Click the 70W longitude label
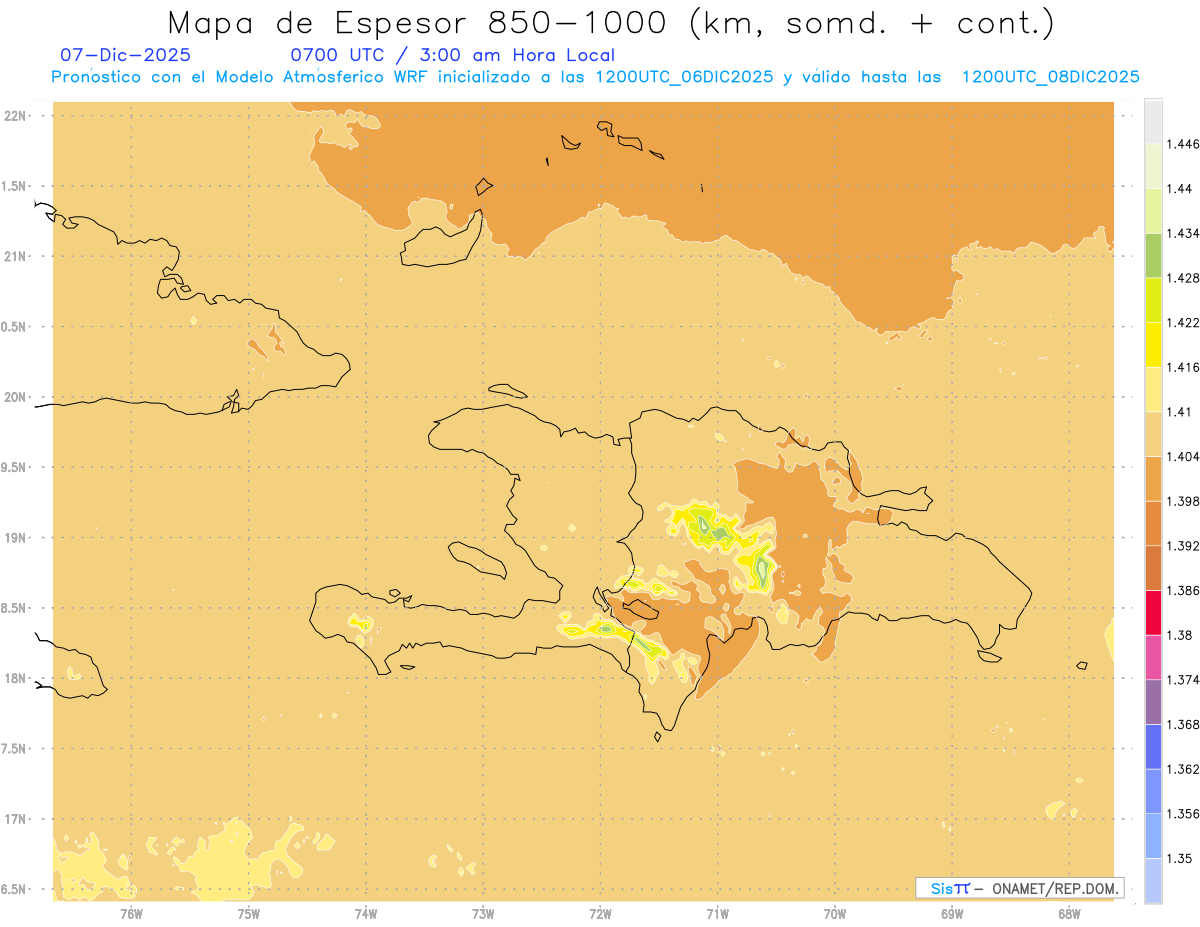The image size is (1200, 927). [835, 913]
